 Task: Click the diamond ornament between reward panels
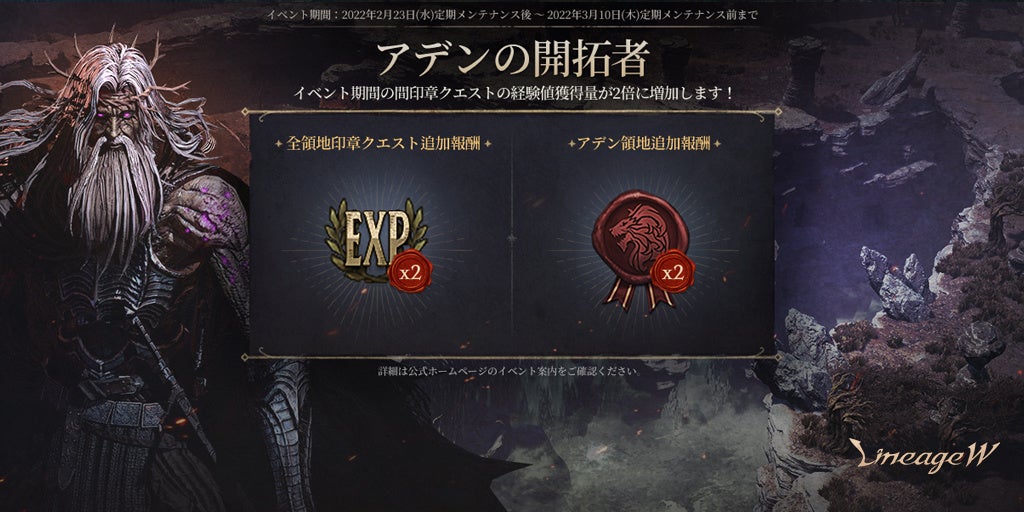point(512,239)
